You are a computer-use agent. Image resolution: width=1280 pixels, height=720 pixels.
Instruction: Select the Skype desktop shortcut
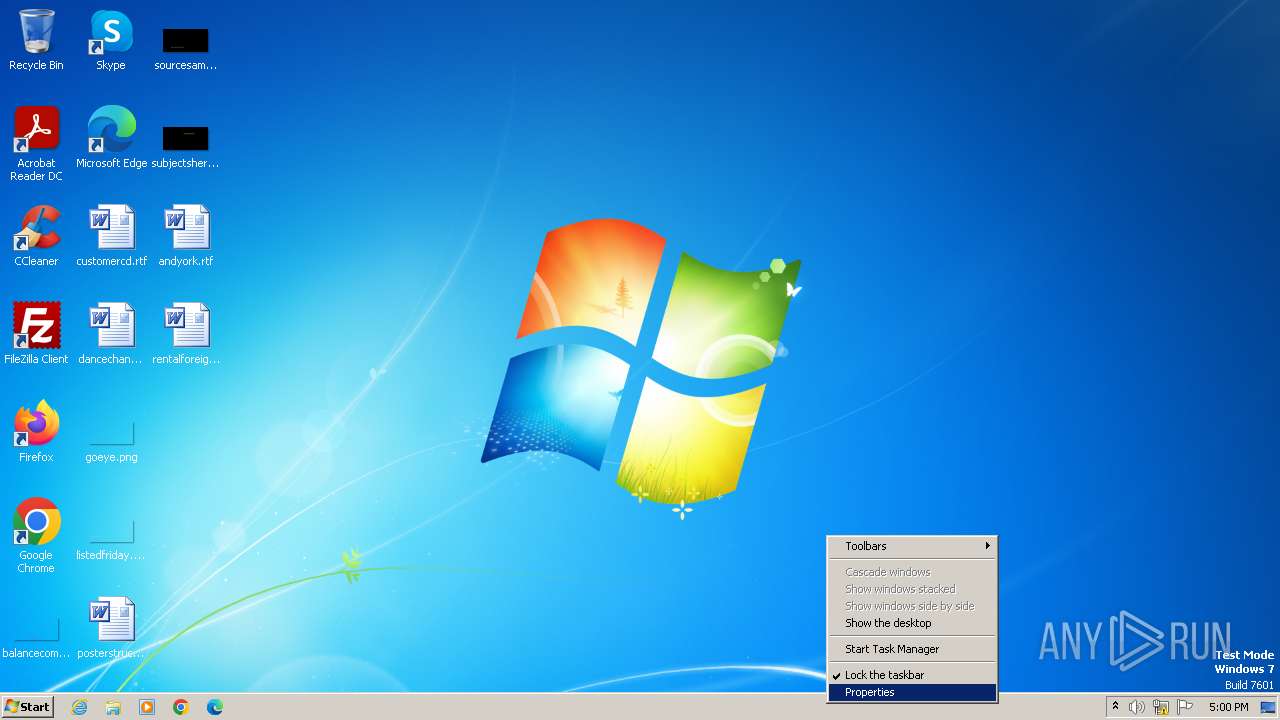[x=111, y=40]
